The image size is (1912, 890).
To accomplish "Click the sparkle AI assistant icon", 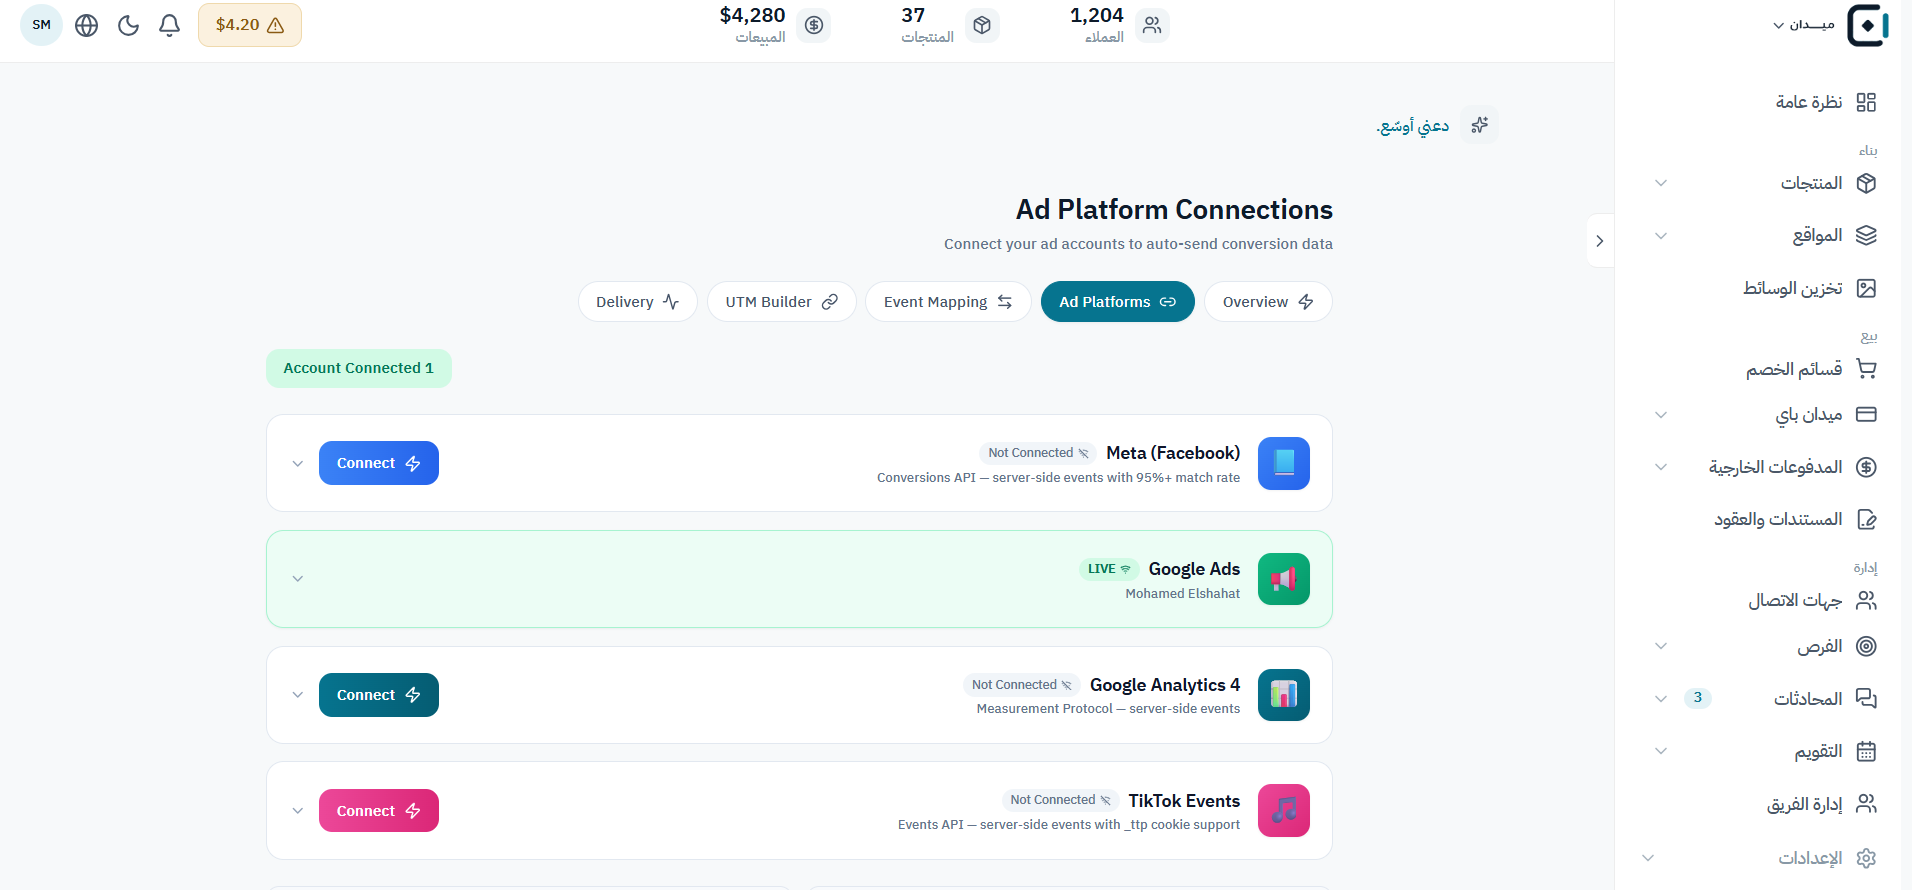I will click(x=1480, y=125).
